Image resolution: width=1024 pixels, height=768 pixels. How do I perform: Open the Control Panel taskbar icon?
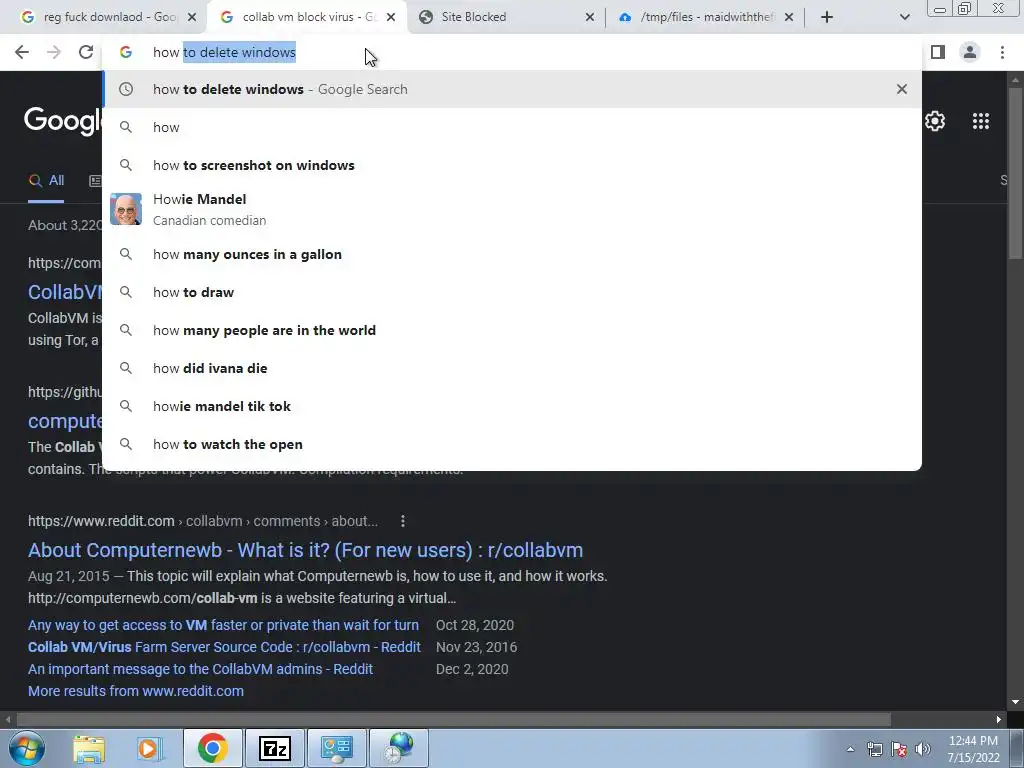coord(336,748)
